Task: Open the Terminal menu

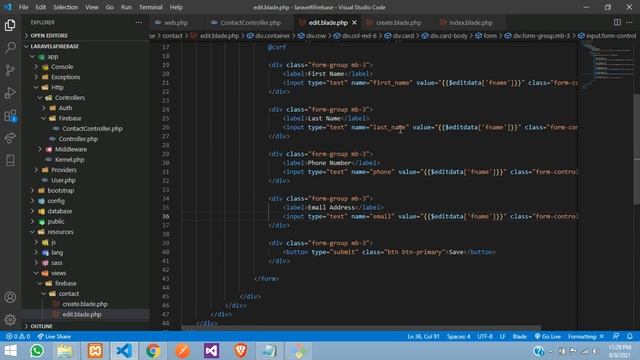Action: [x=150, y=7]
